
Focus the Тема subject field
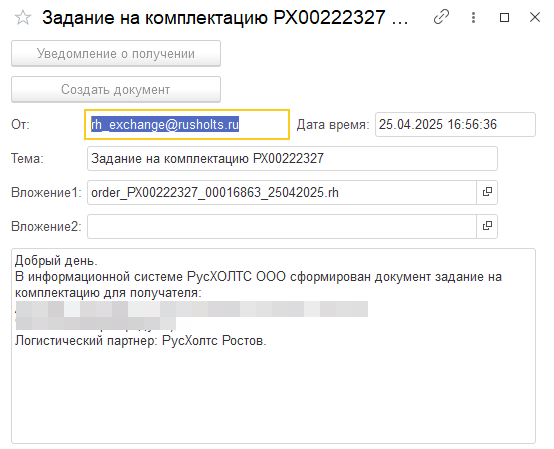point(292,159)
